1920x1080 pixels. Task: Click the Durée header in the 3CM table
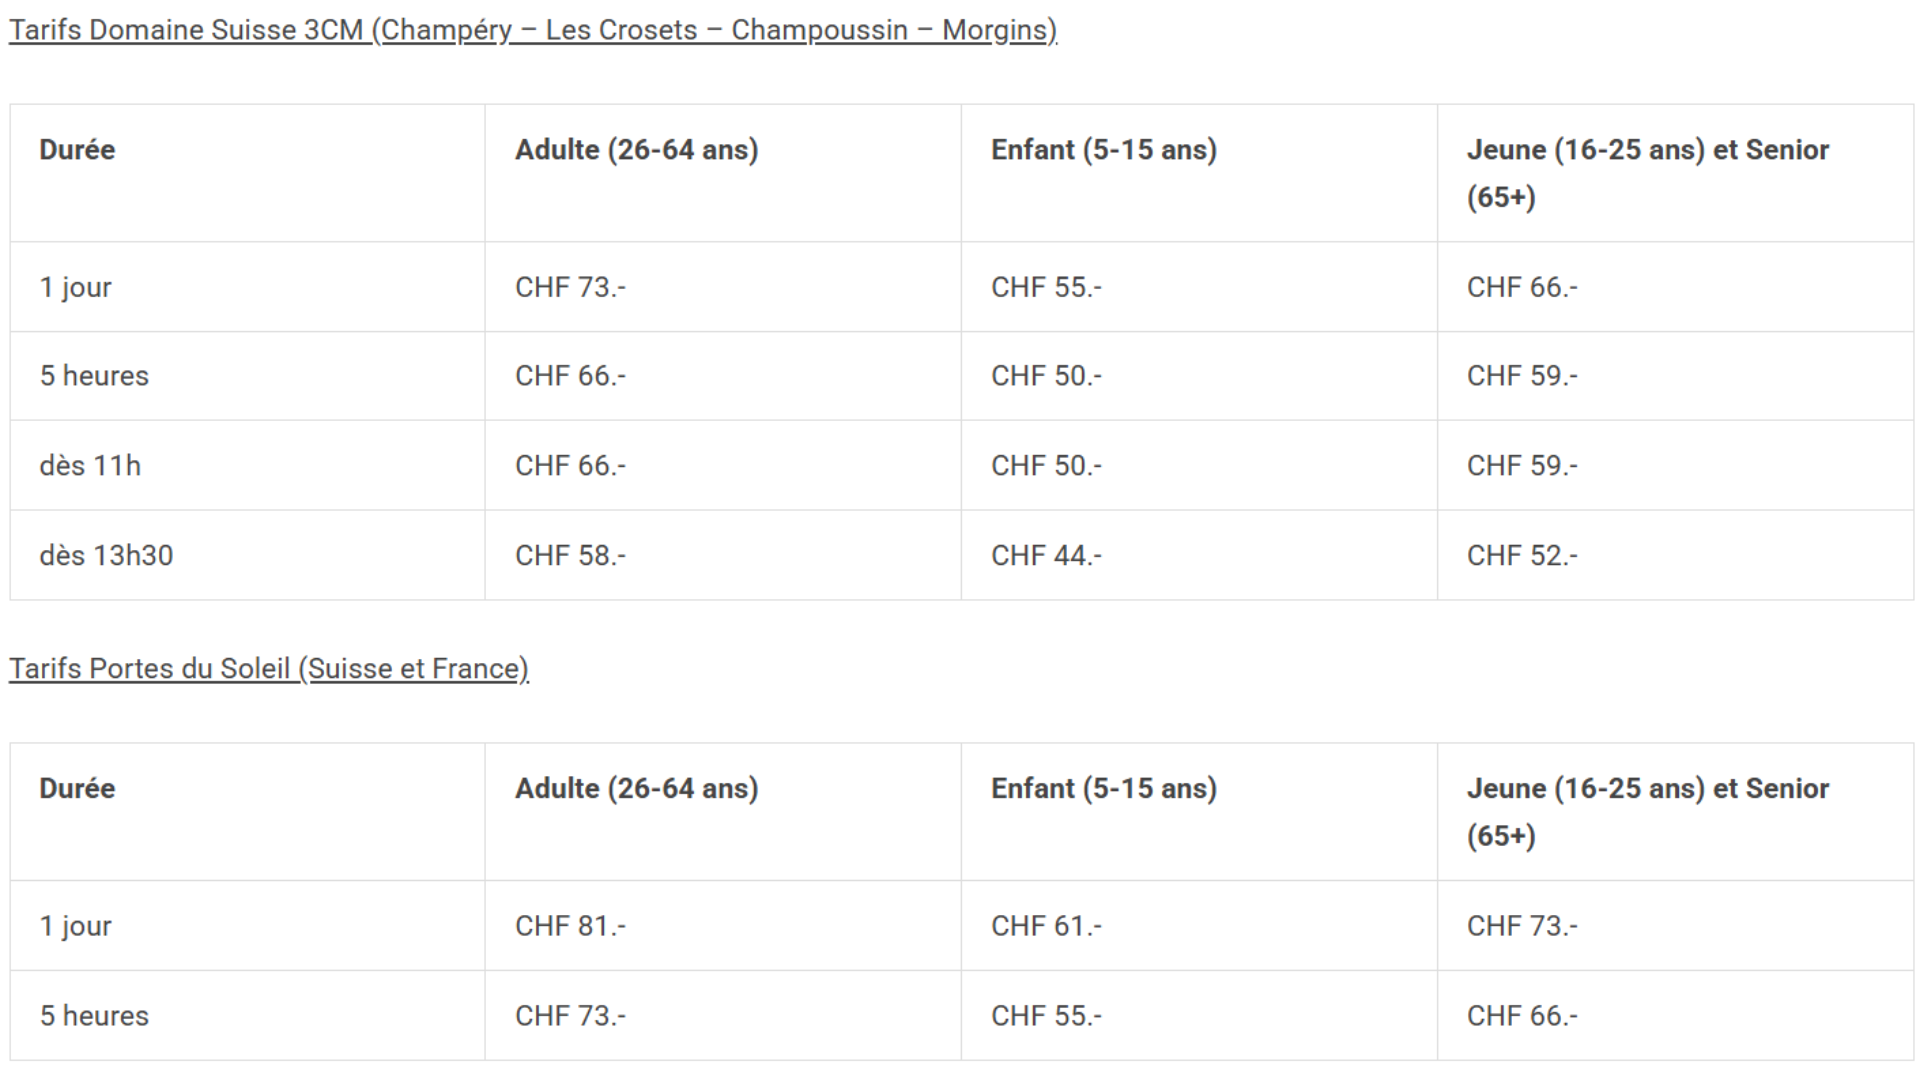tap(77, 150)
